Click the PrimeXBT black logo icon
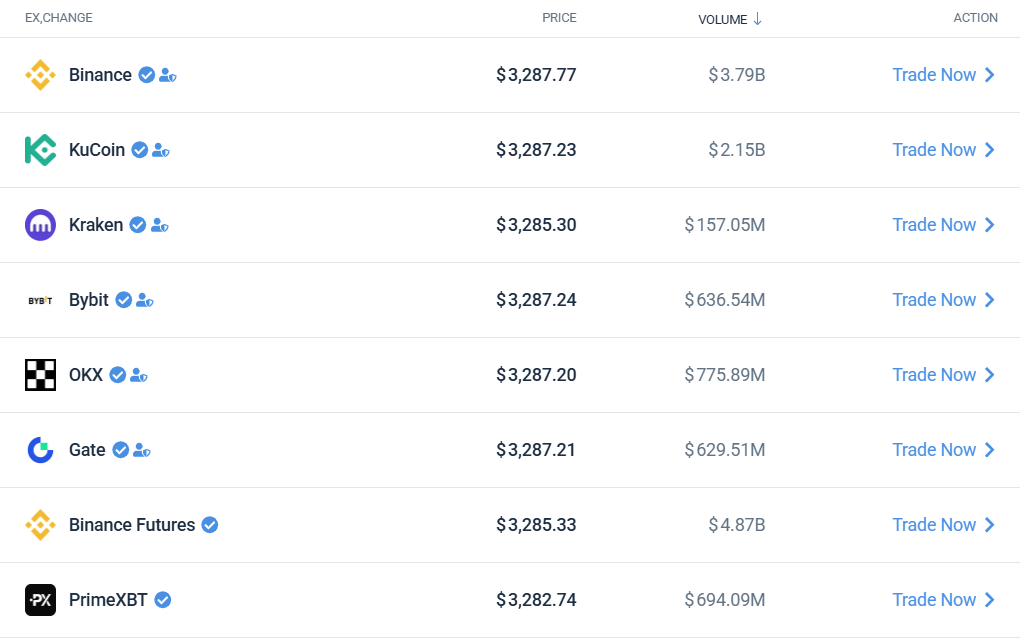 coord(40,600)
